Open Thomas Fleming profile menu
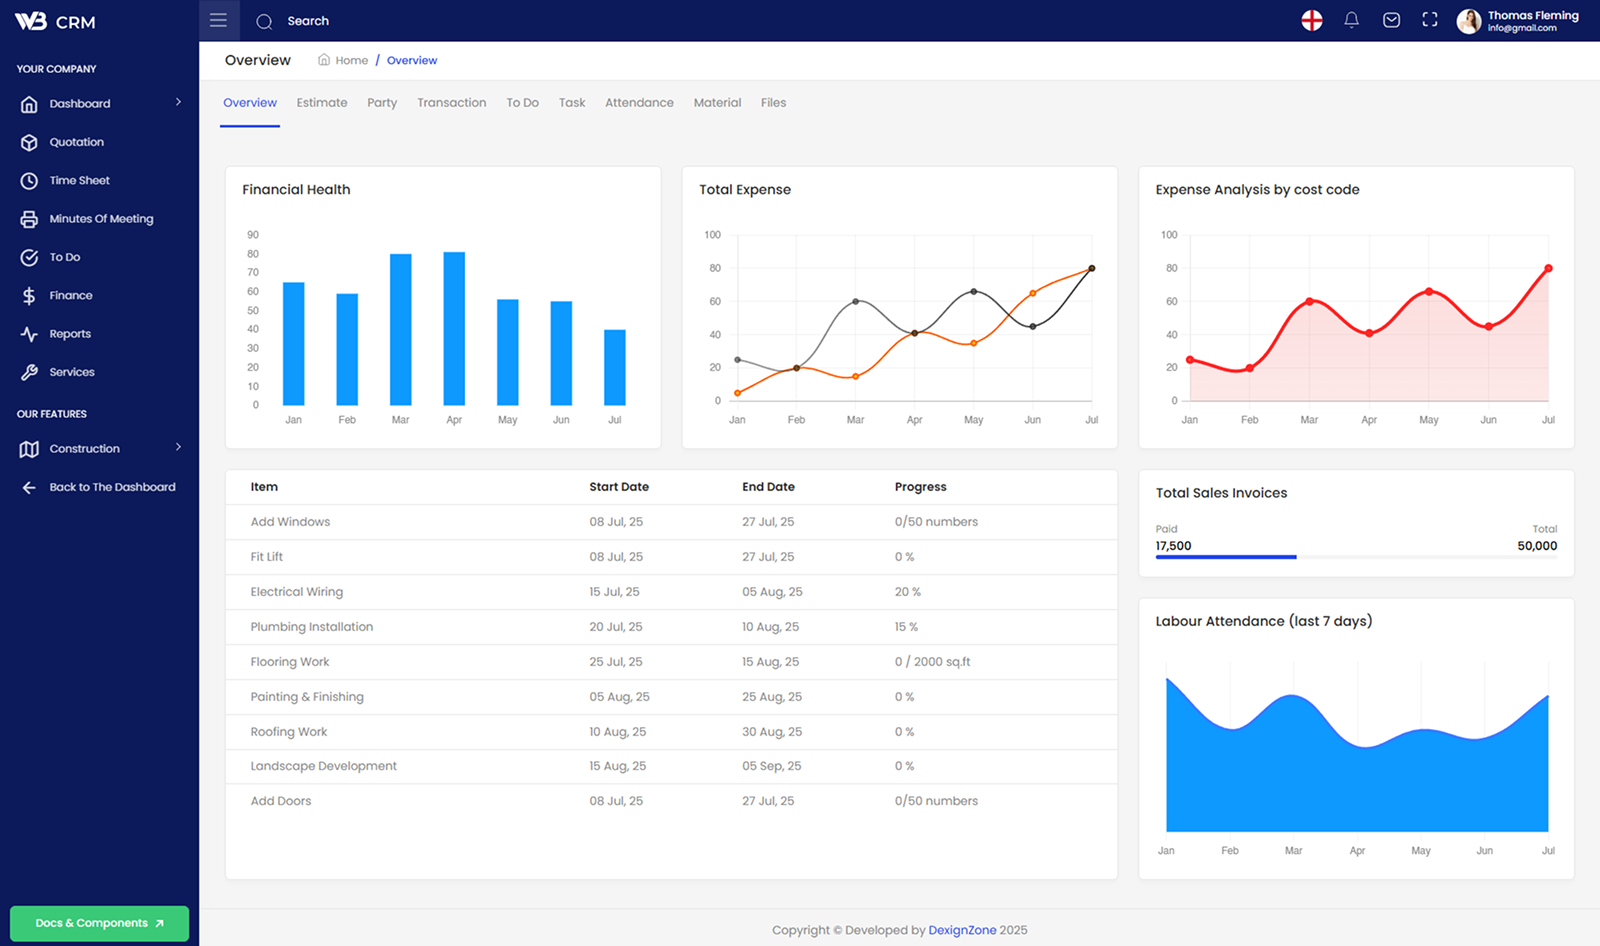The width and height of the screenshot is (1600, 946). point(1518,20)
